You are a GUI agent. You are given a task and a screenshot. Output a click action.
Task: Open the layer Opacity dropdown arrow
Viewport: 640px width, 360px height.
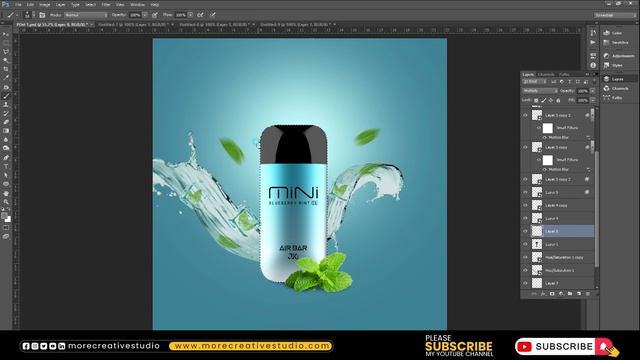coord(592,91)
